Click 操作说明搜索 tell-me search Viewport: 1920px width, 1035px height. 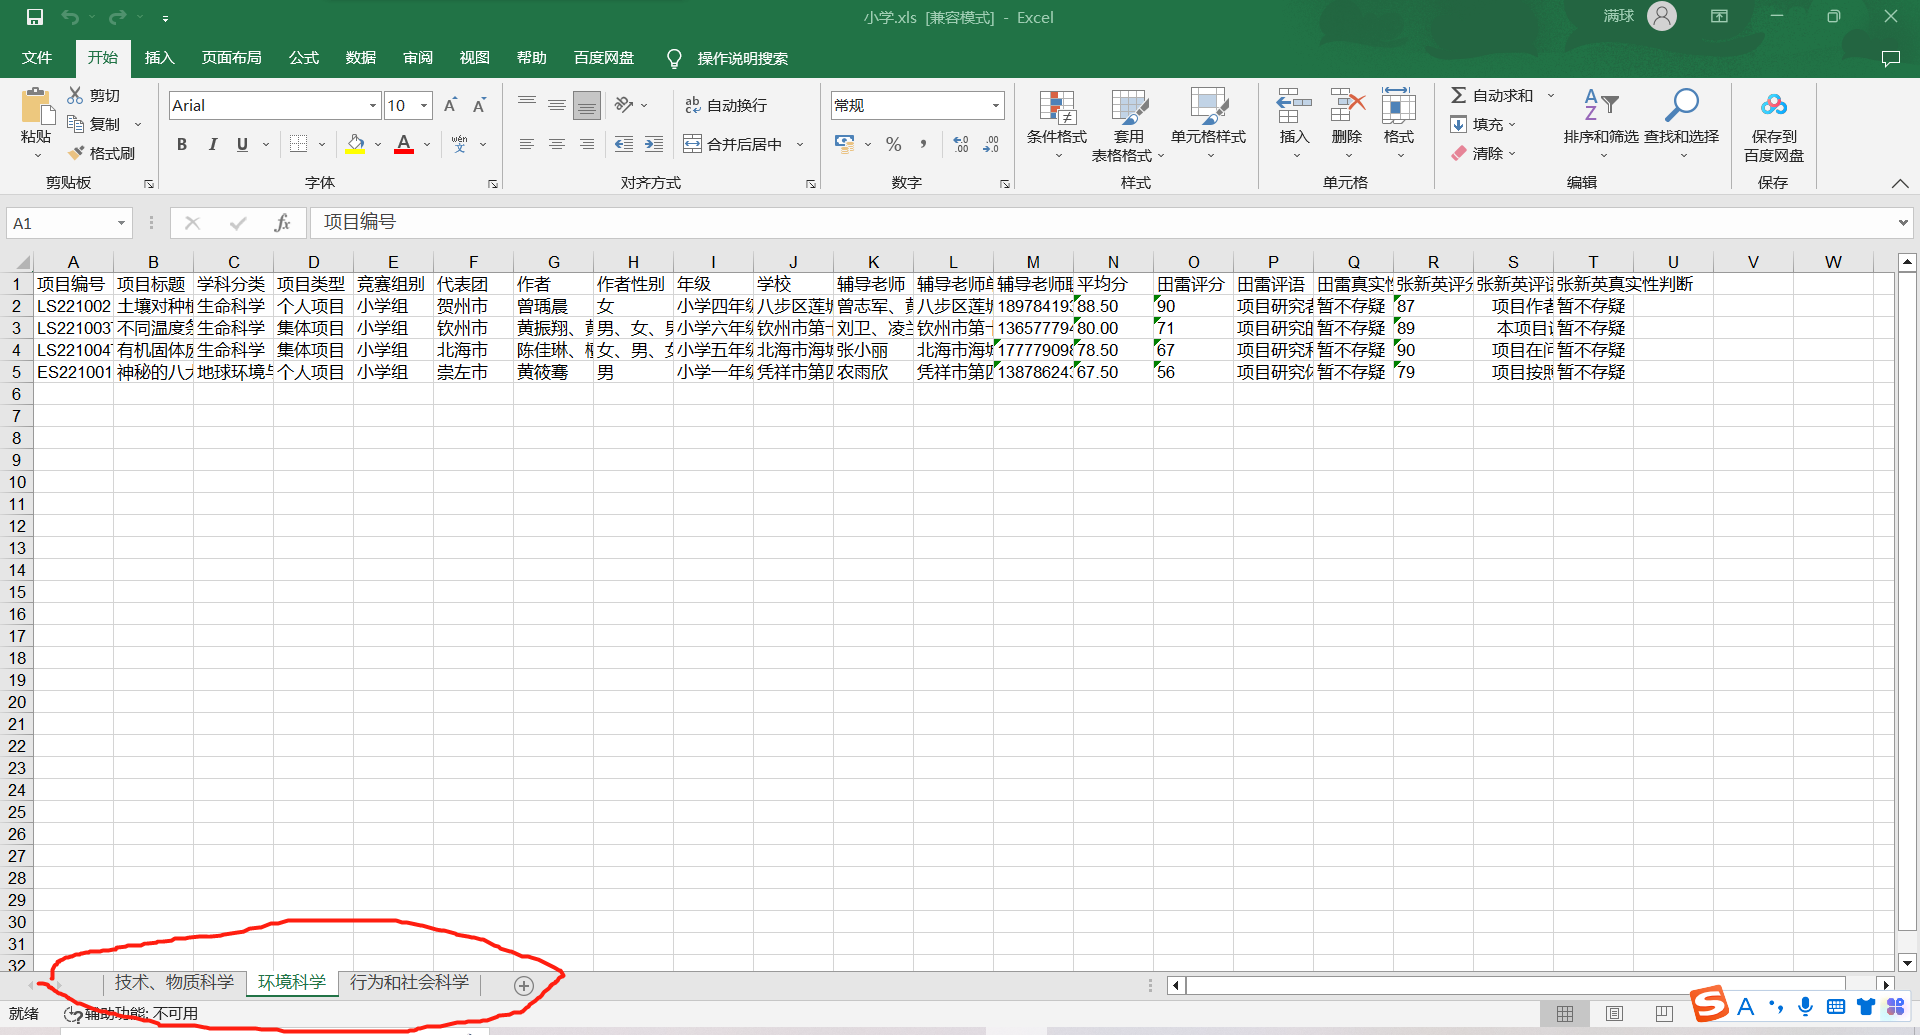742,58
